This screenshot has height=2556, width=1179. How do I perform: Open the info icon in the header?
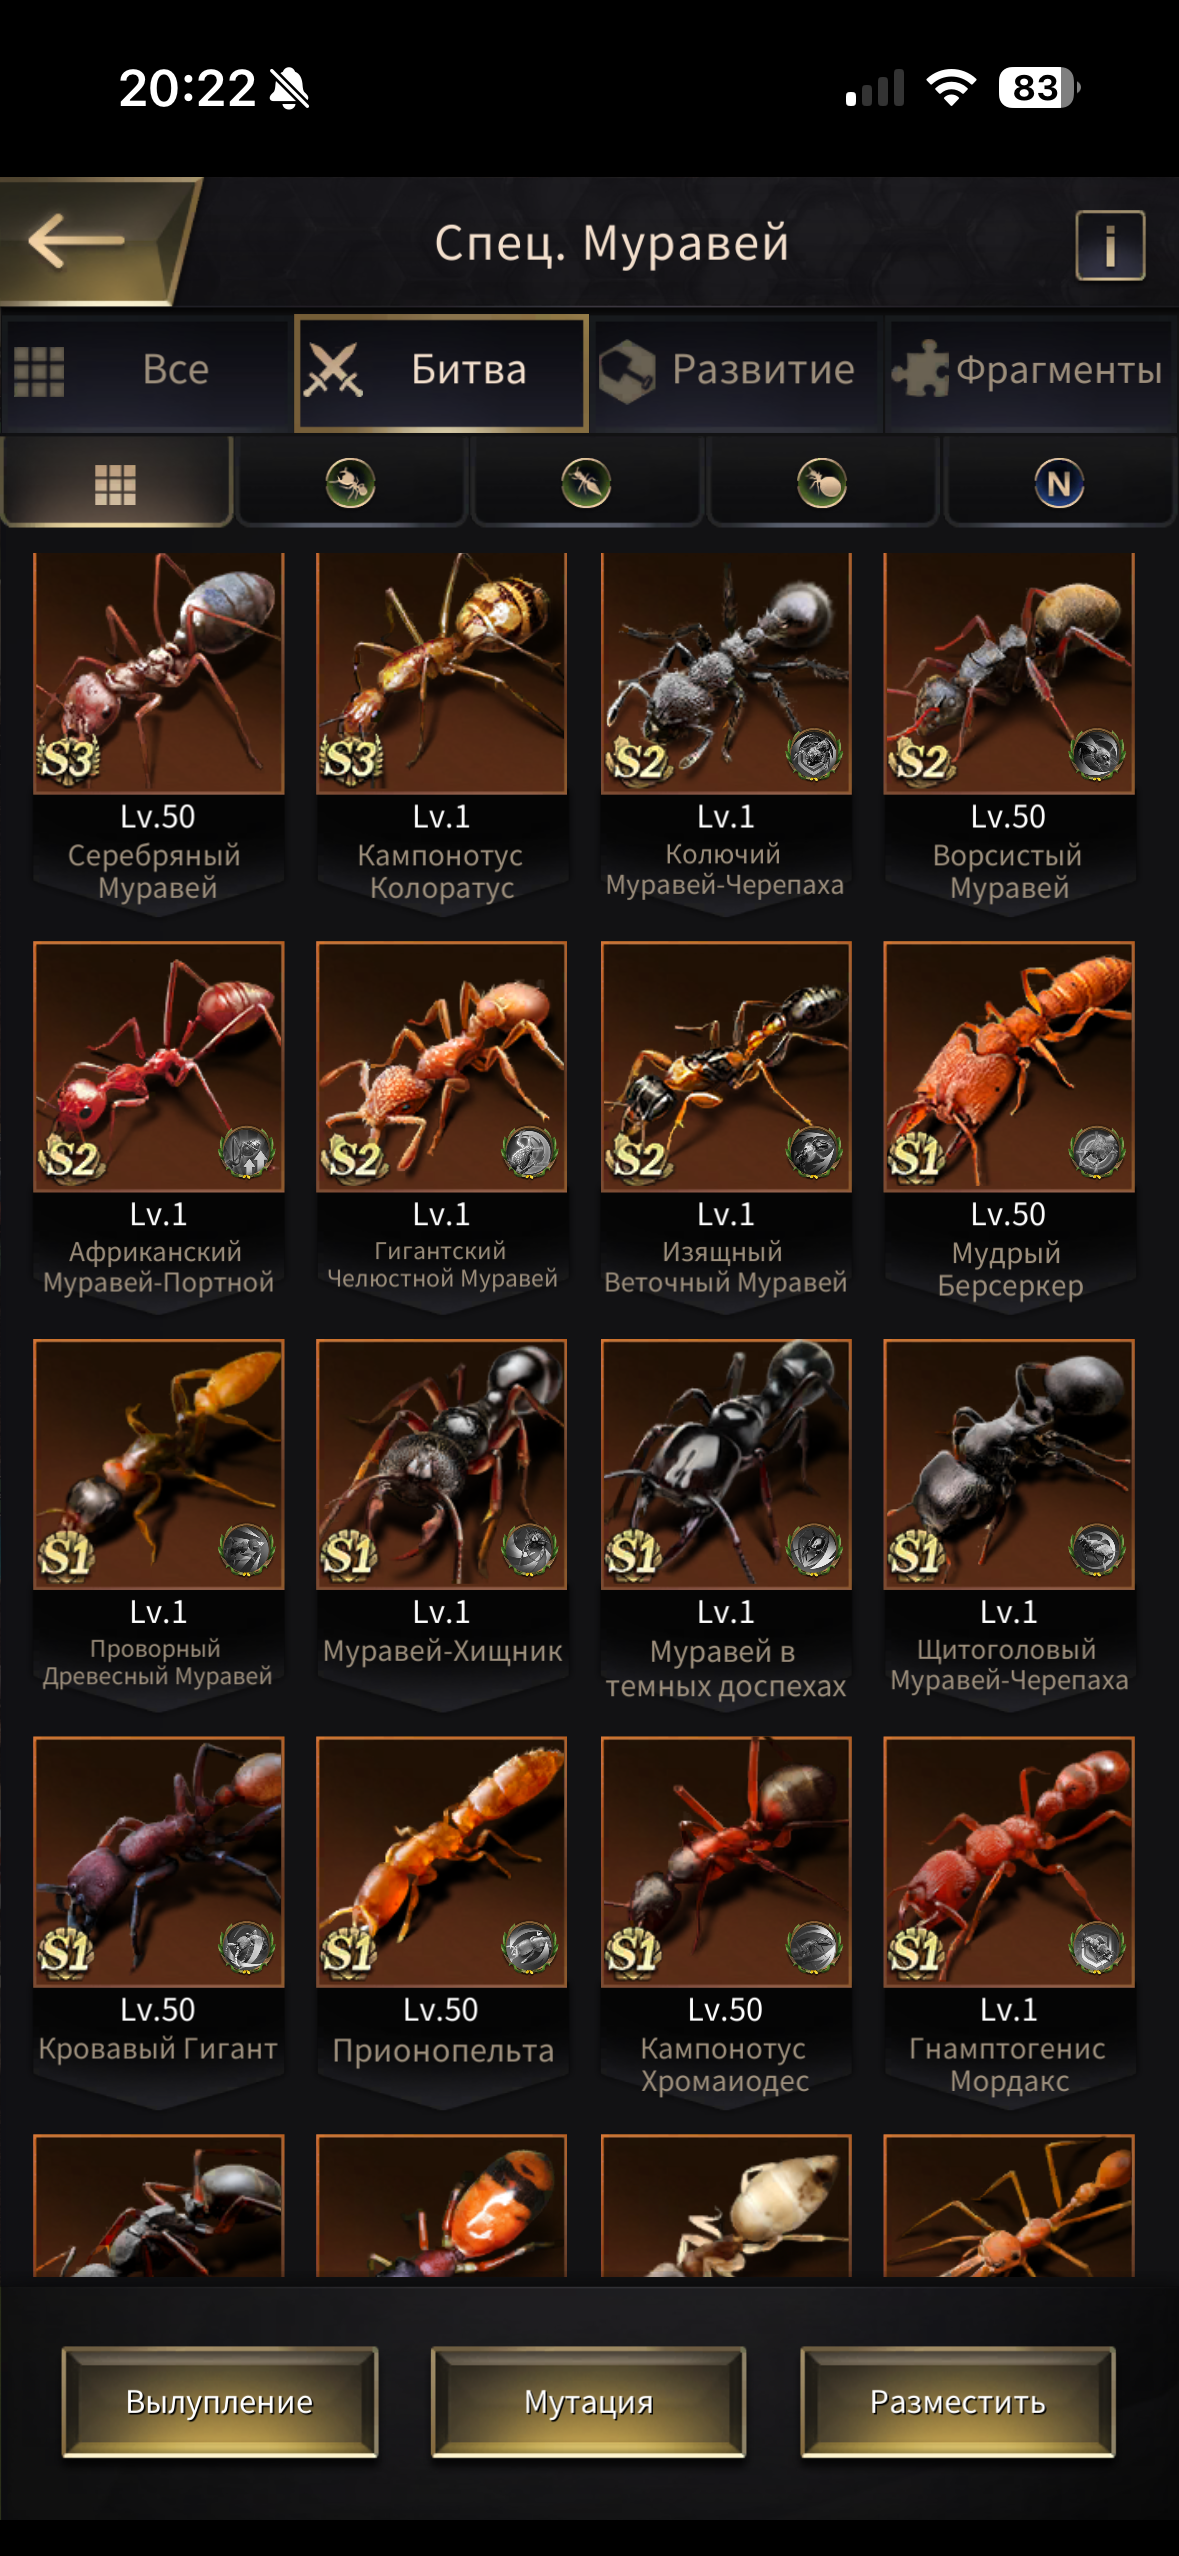point(1110,245)
